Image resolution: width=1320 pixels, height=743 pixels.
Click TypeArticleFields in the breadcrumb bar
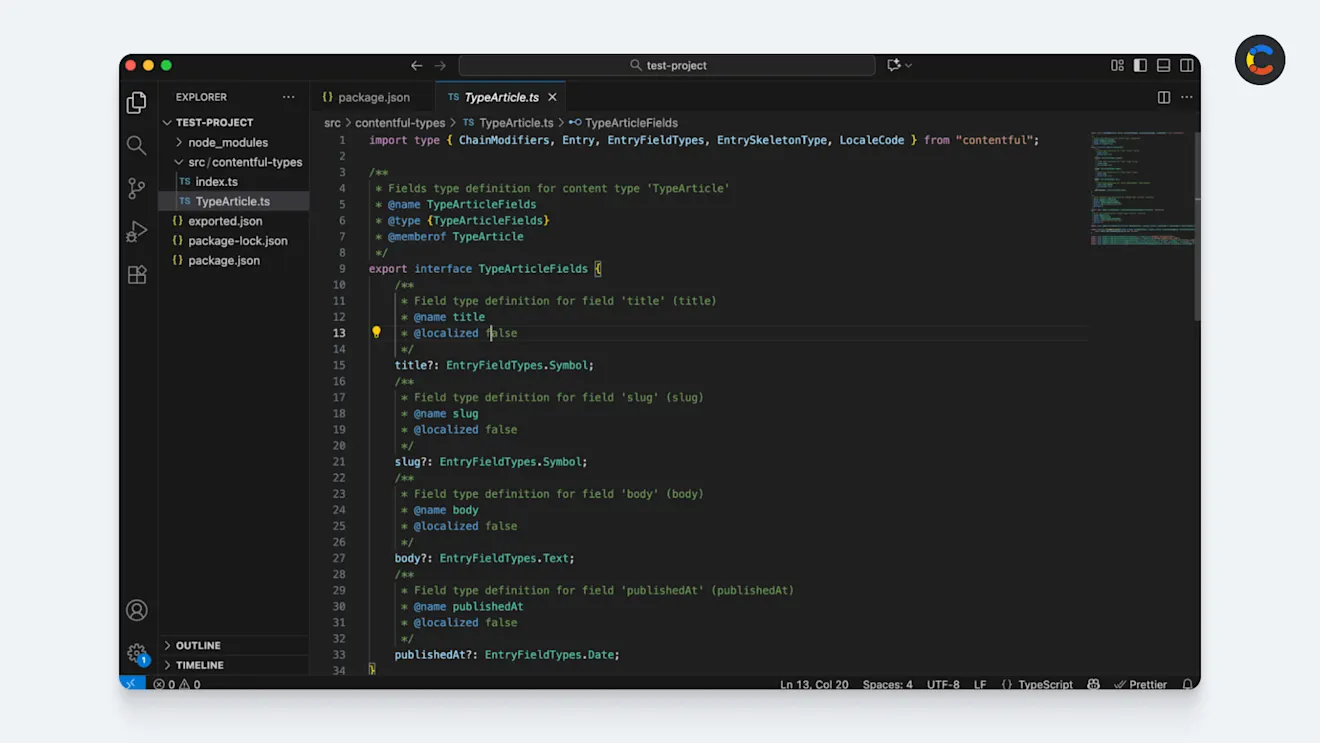pyautogui.click(x=630, y=122)
